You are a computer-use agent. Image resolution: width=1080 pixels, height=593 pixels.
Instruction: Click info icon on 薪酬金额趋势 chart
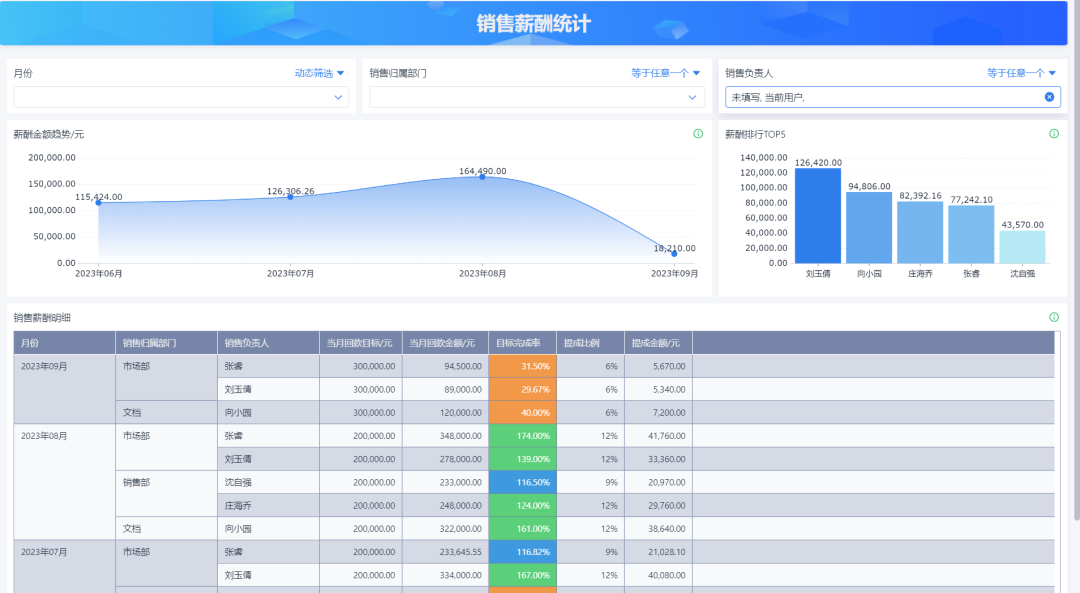[698, 134]
